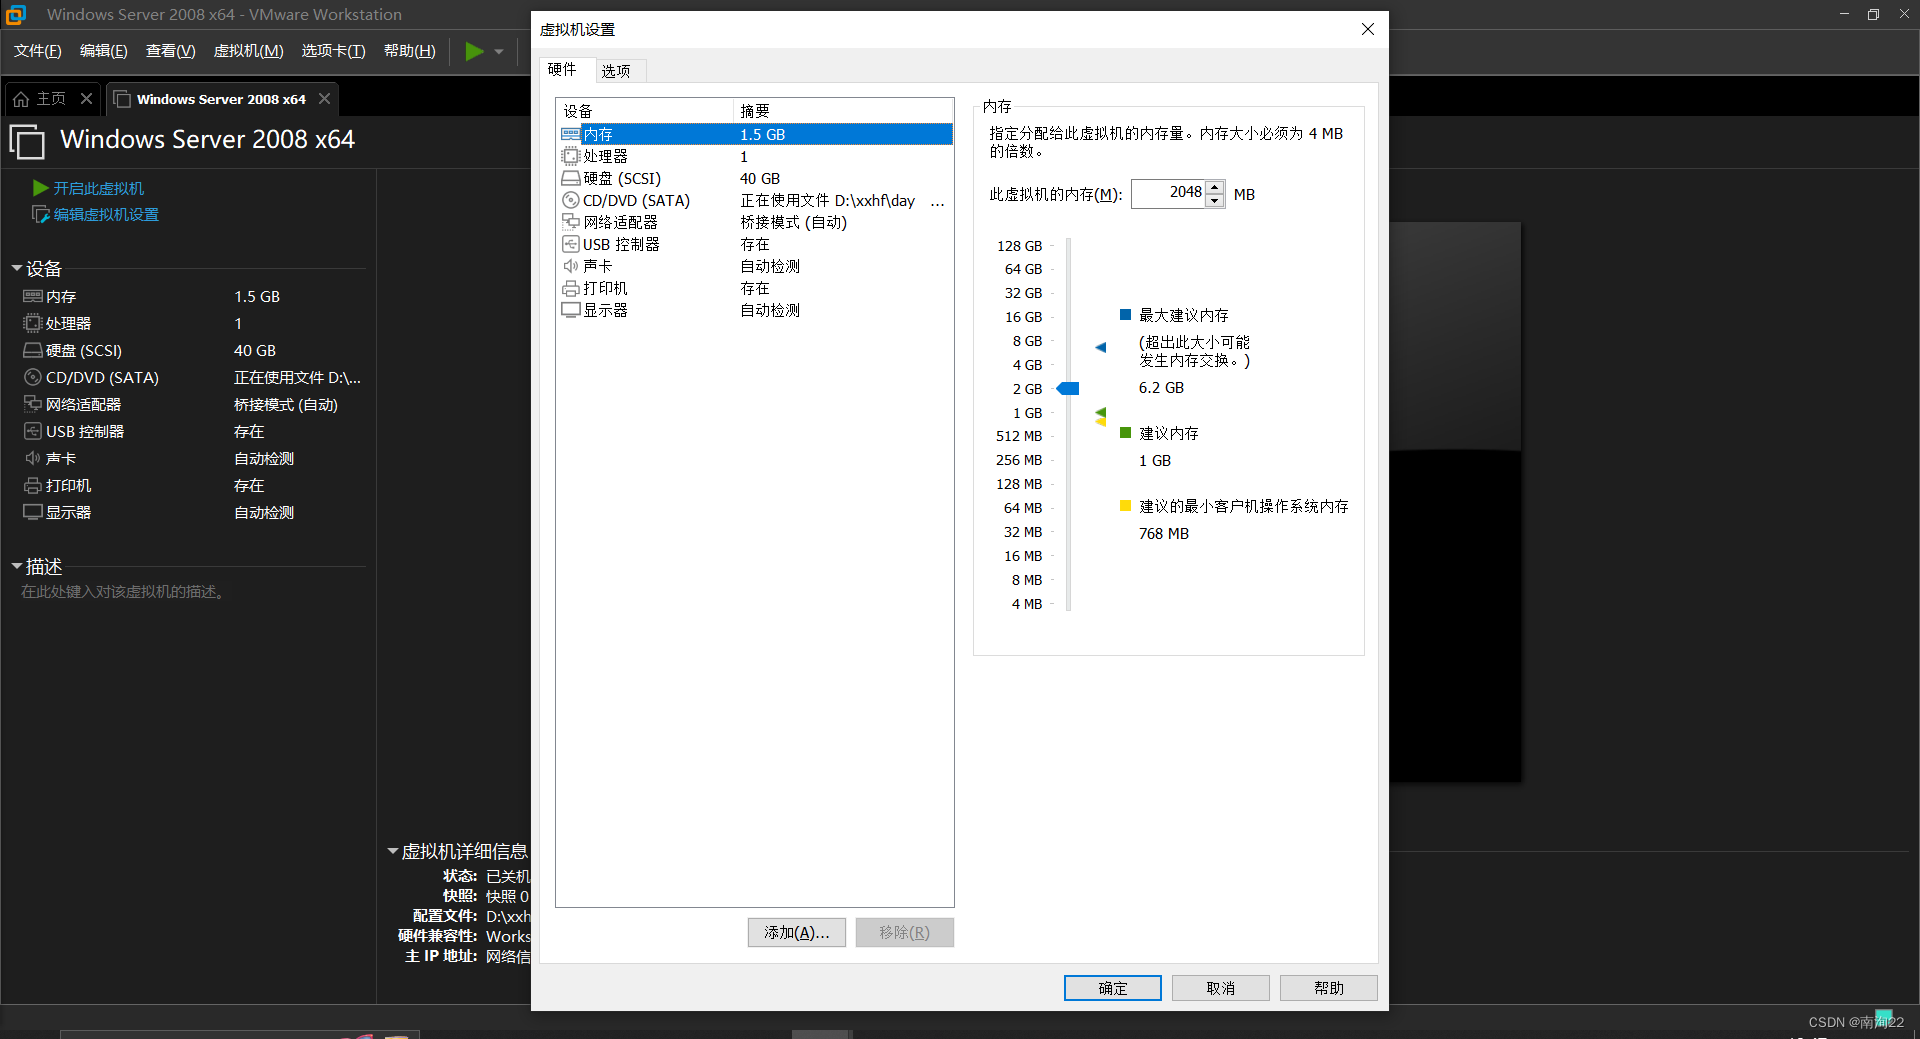The height and width of the screenshot is (1039, 1920).
Task: Click the description text field placeholder
Action: click(x=124, y=592)
